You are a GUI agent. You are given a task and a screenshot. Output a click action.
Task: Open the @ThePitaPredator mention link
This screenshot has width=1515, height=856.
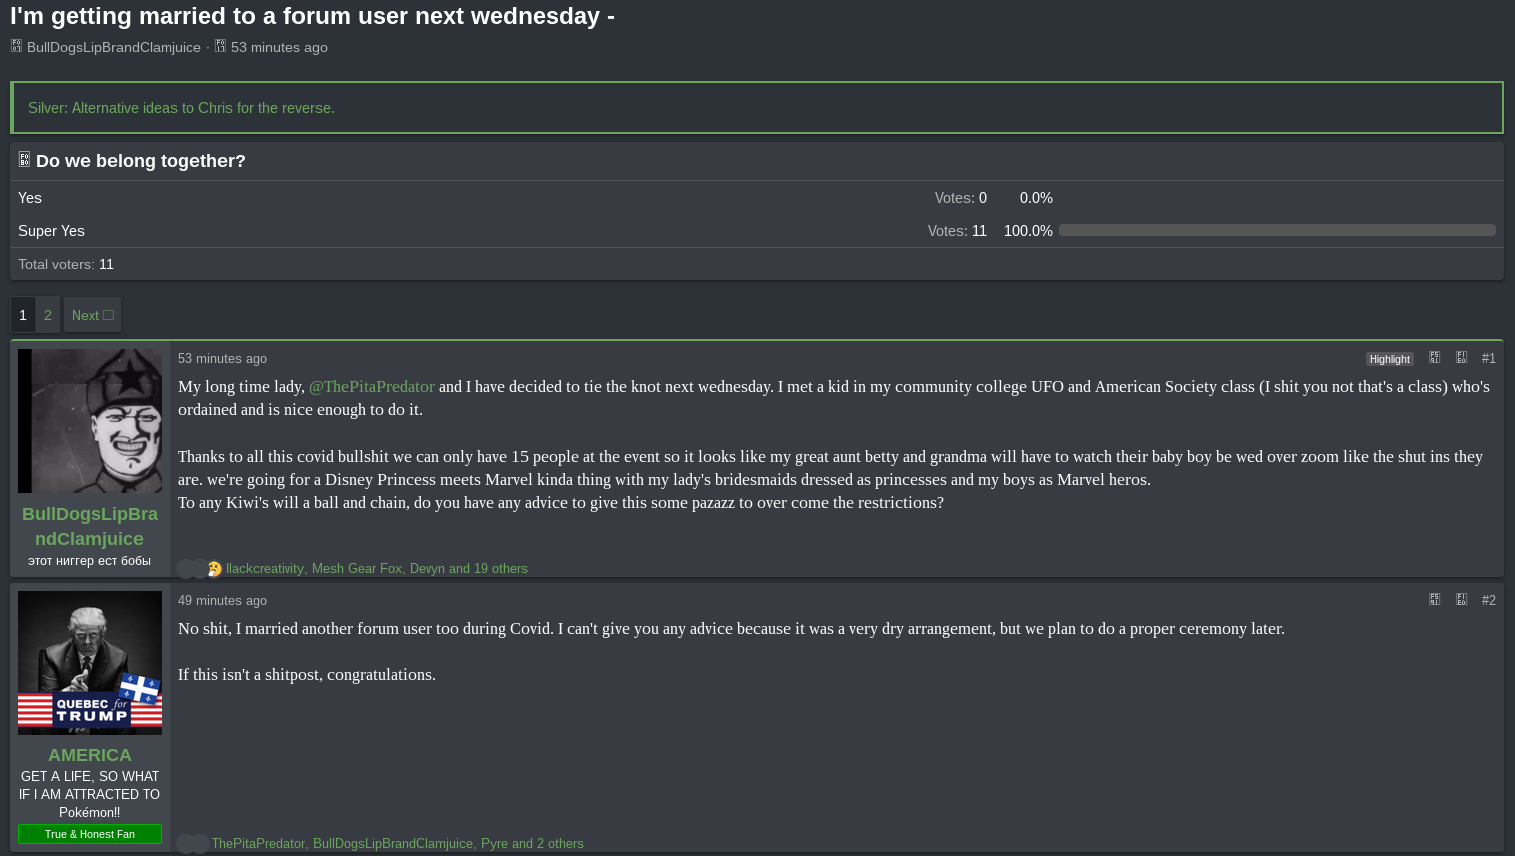[371, 387]
